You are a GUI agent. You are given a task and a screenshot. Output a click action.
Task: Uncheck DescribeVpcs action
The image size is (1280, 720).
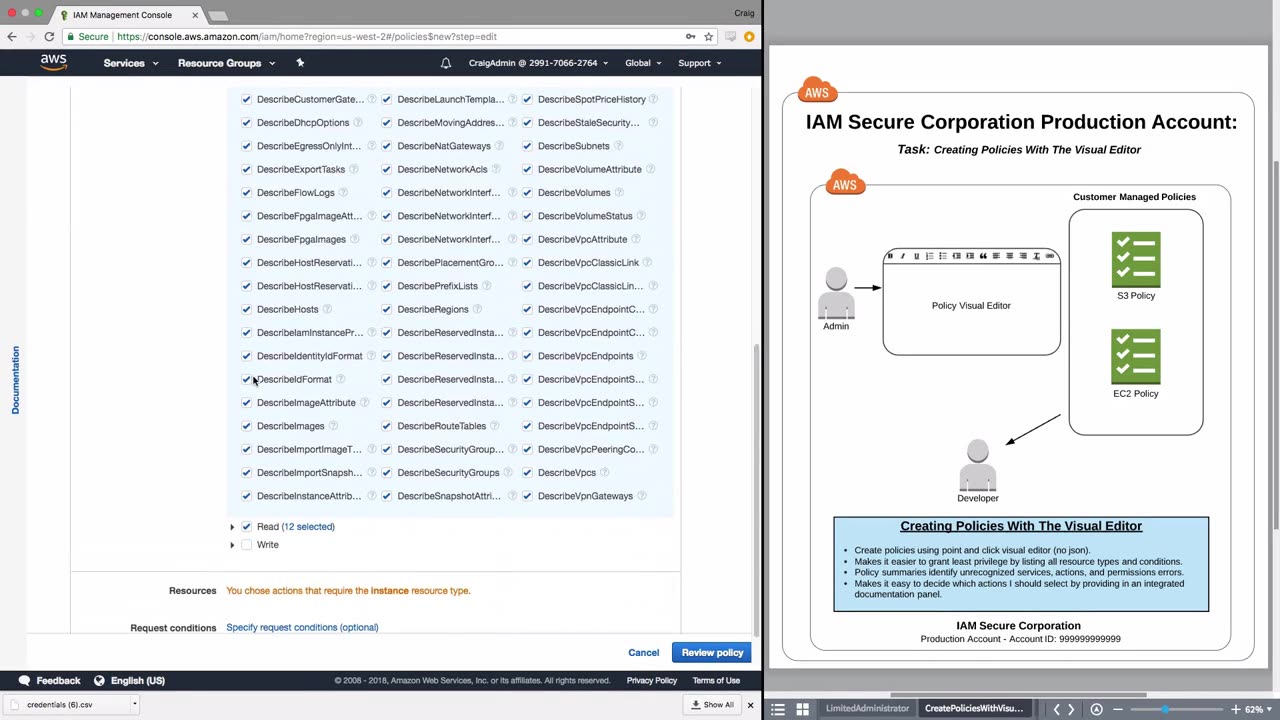point(527,472)
